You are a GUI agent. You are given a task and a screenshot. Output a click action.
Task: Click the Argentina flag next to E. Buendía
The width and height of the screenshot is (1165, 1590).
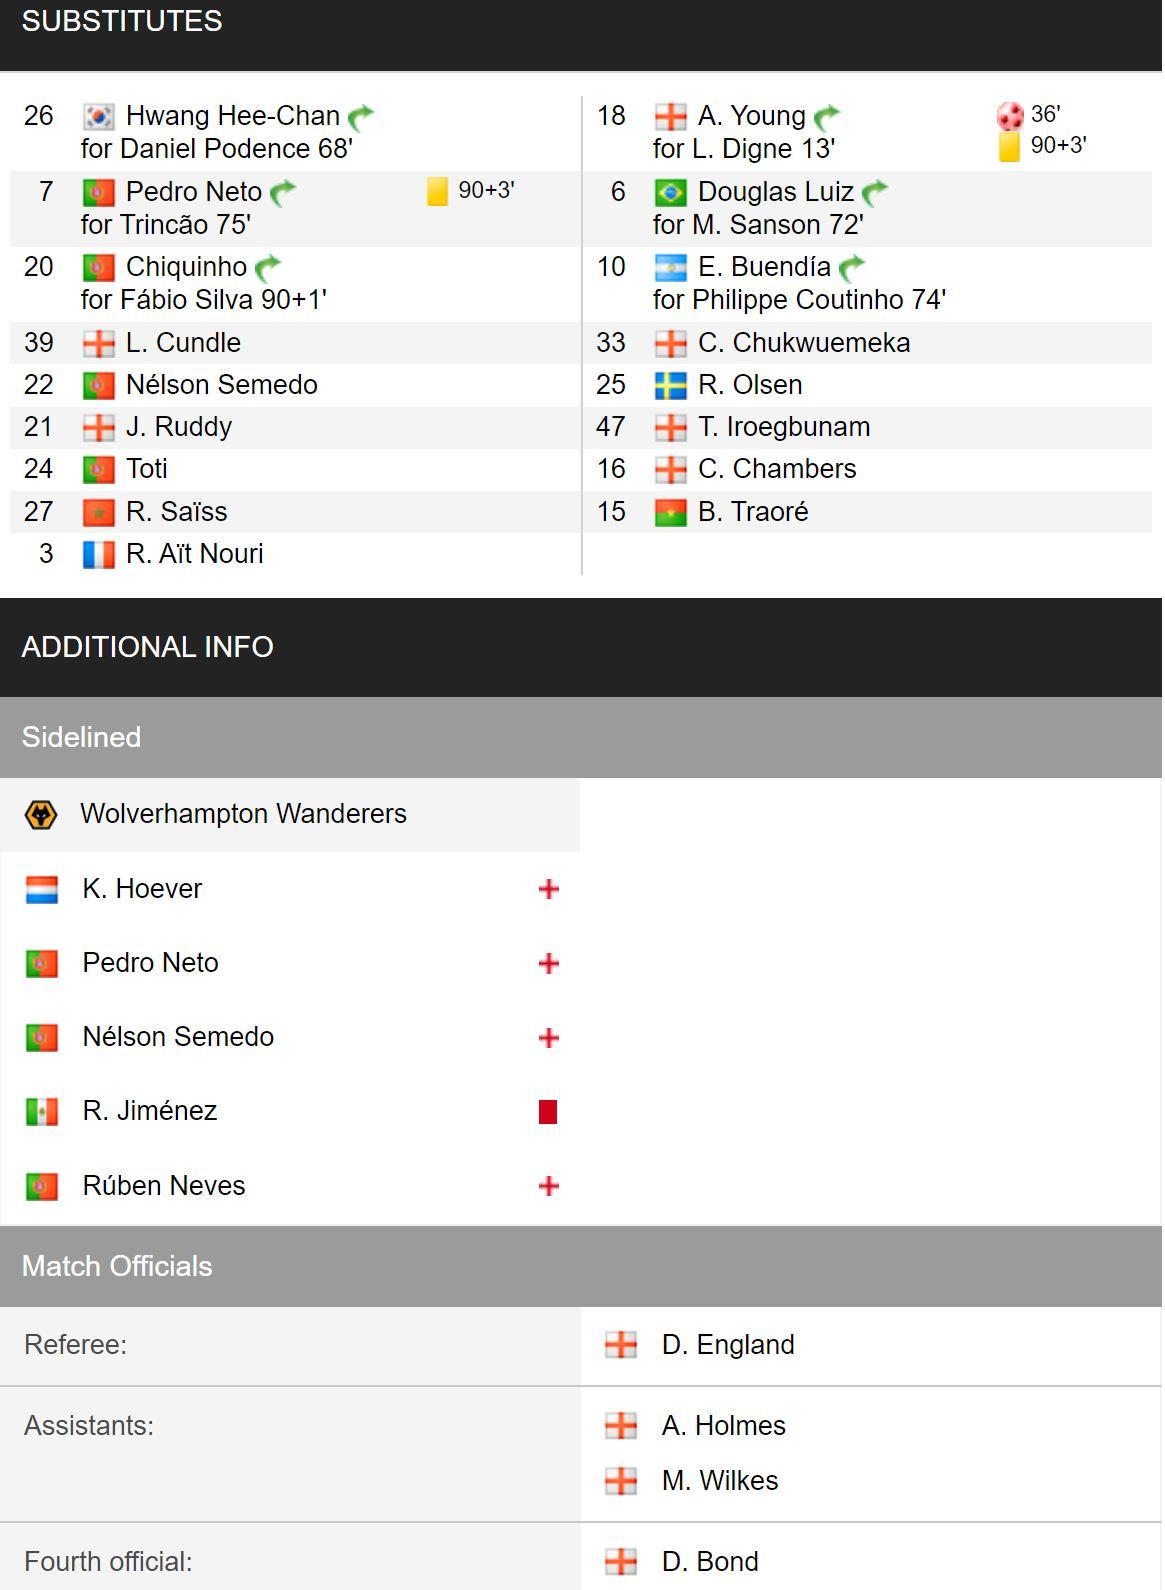pos(670,268)
